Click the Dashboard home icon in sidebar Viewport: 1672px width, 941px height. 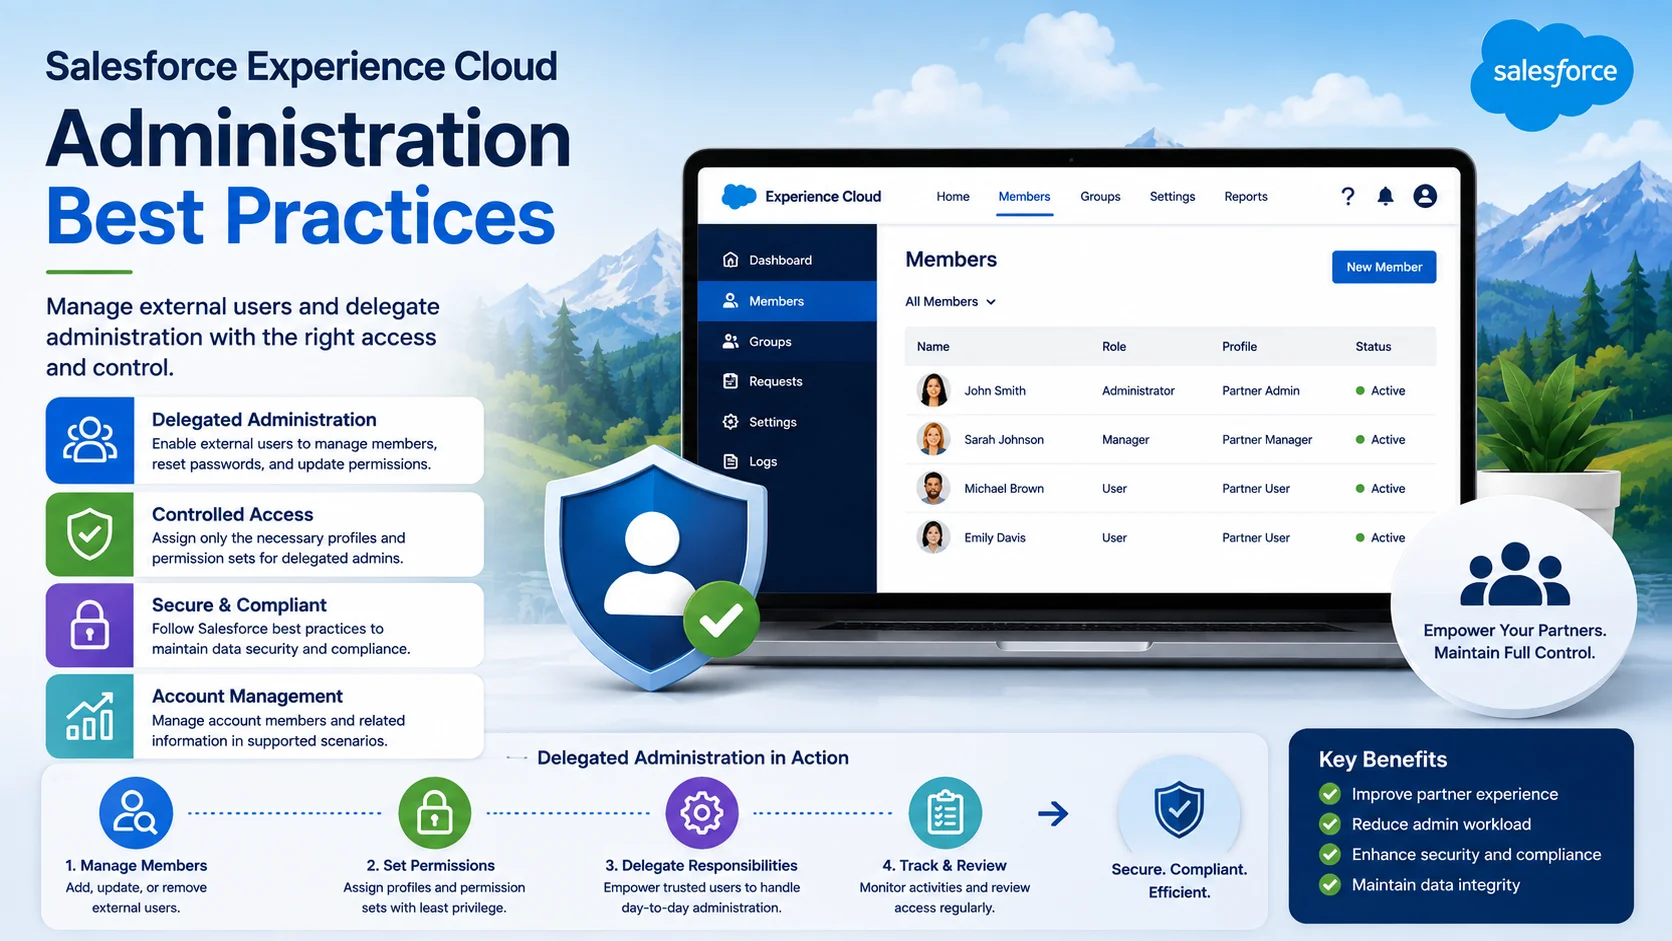(x=731, y=260)
